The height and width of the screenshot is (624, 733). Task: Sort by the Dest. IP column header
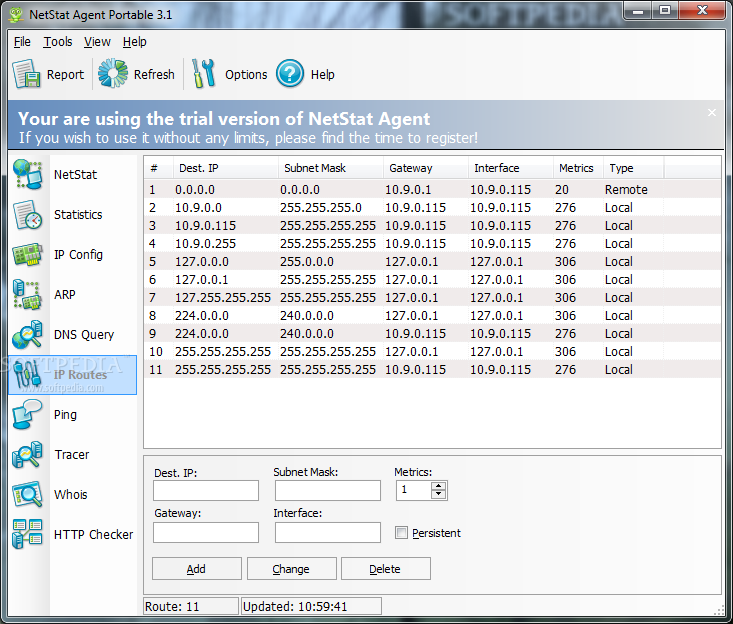pos(225,168)
